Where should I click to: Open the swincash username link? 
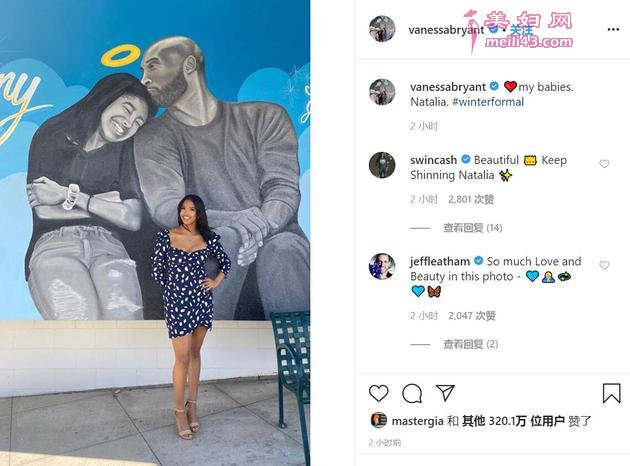434,160
